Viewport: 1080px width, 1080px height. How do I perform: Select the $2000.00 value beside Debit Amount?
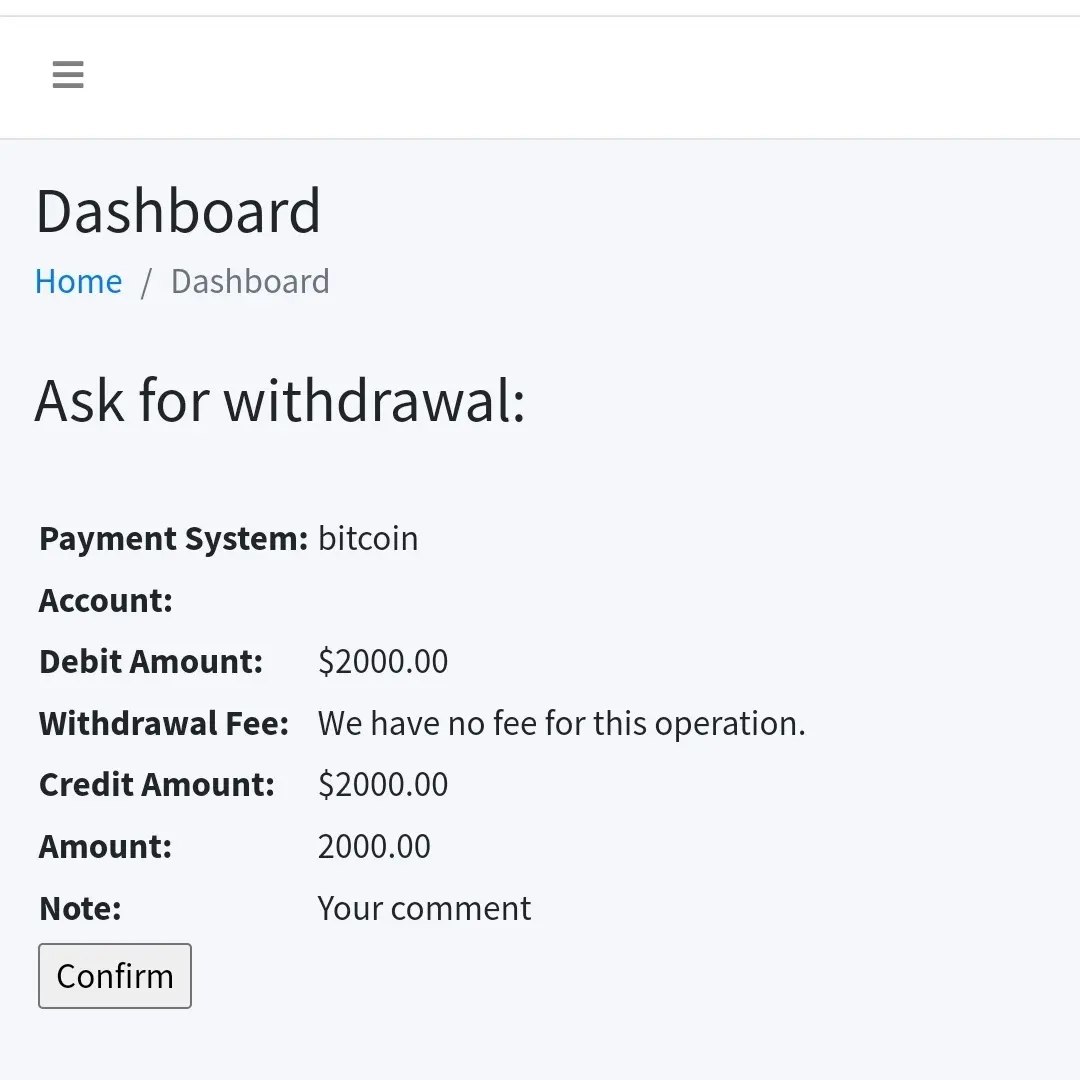coord(383,662)
